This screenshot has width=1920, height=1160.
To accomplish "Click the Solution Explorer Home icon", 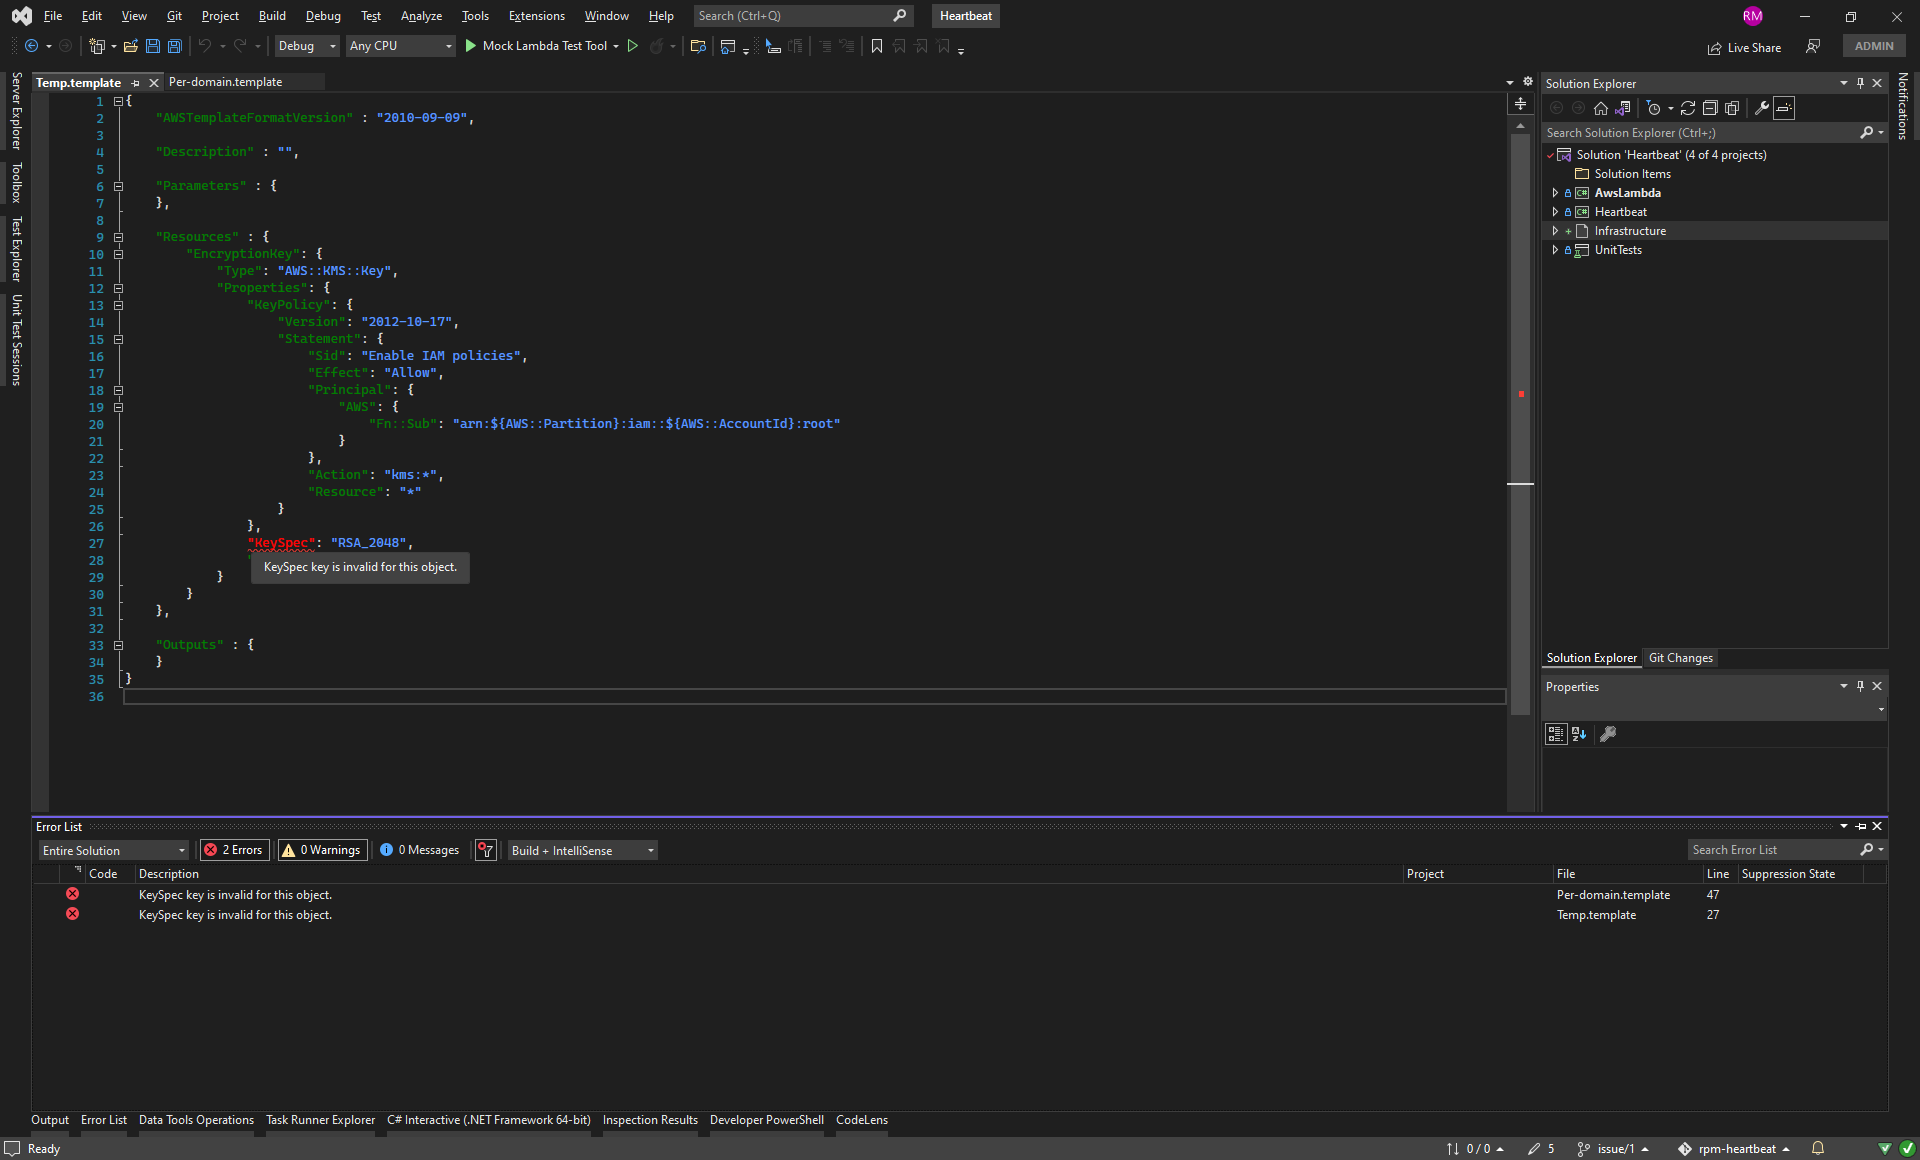I will coord(1601,108).
